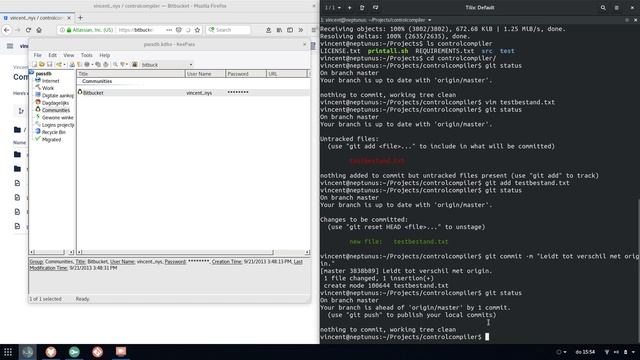Click New database icon in KeePass toolbar
The width and height of the screenshot is (640, 360).
point(34,64)
